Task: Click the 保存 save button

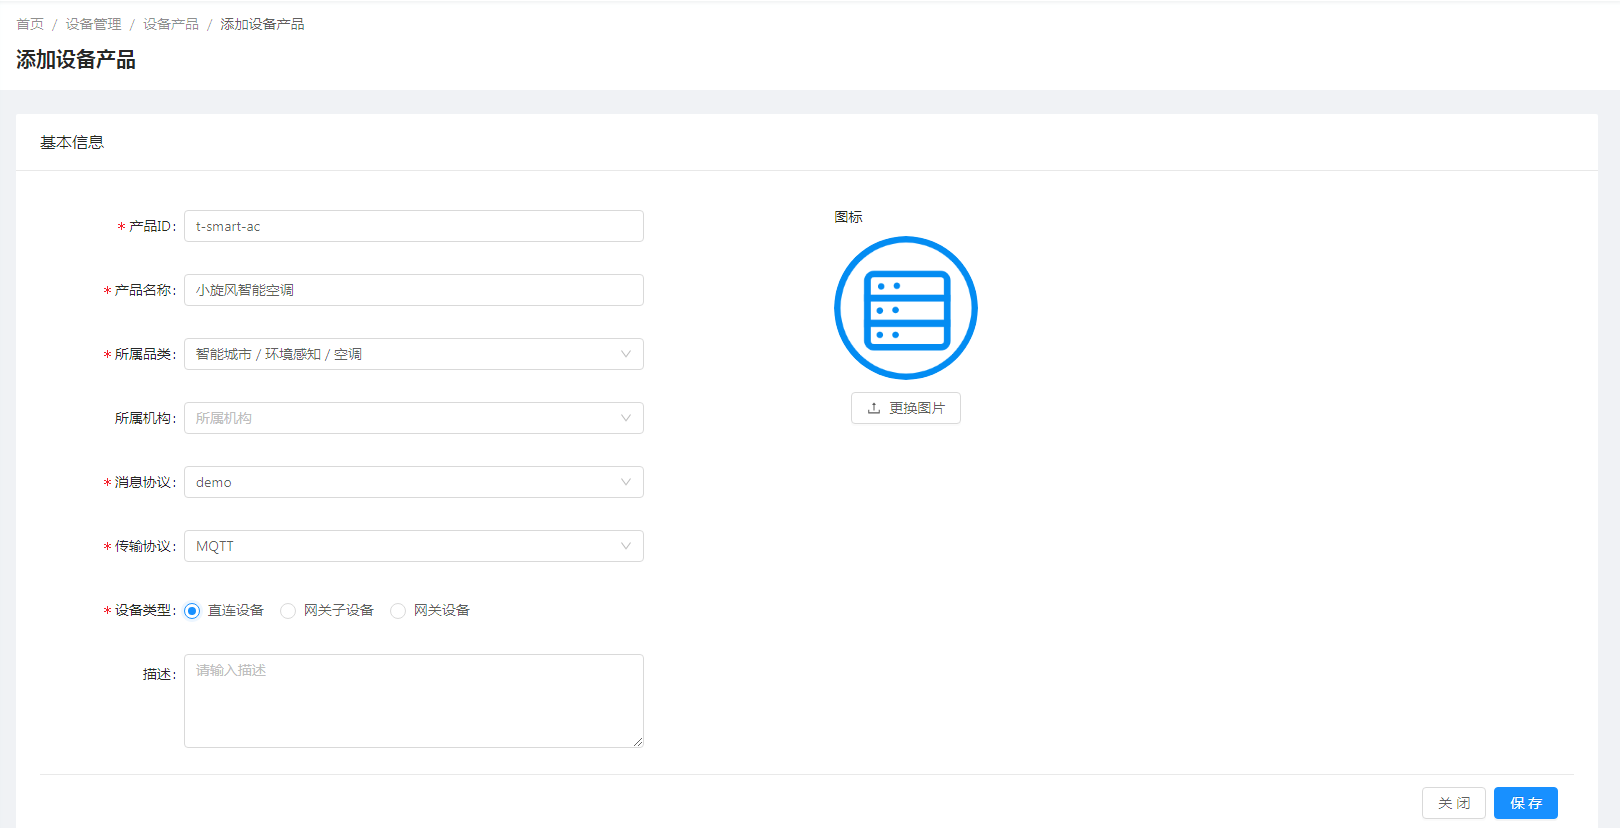Action: click(x=1525, y=803)
